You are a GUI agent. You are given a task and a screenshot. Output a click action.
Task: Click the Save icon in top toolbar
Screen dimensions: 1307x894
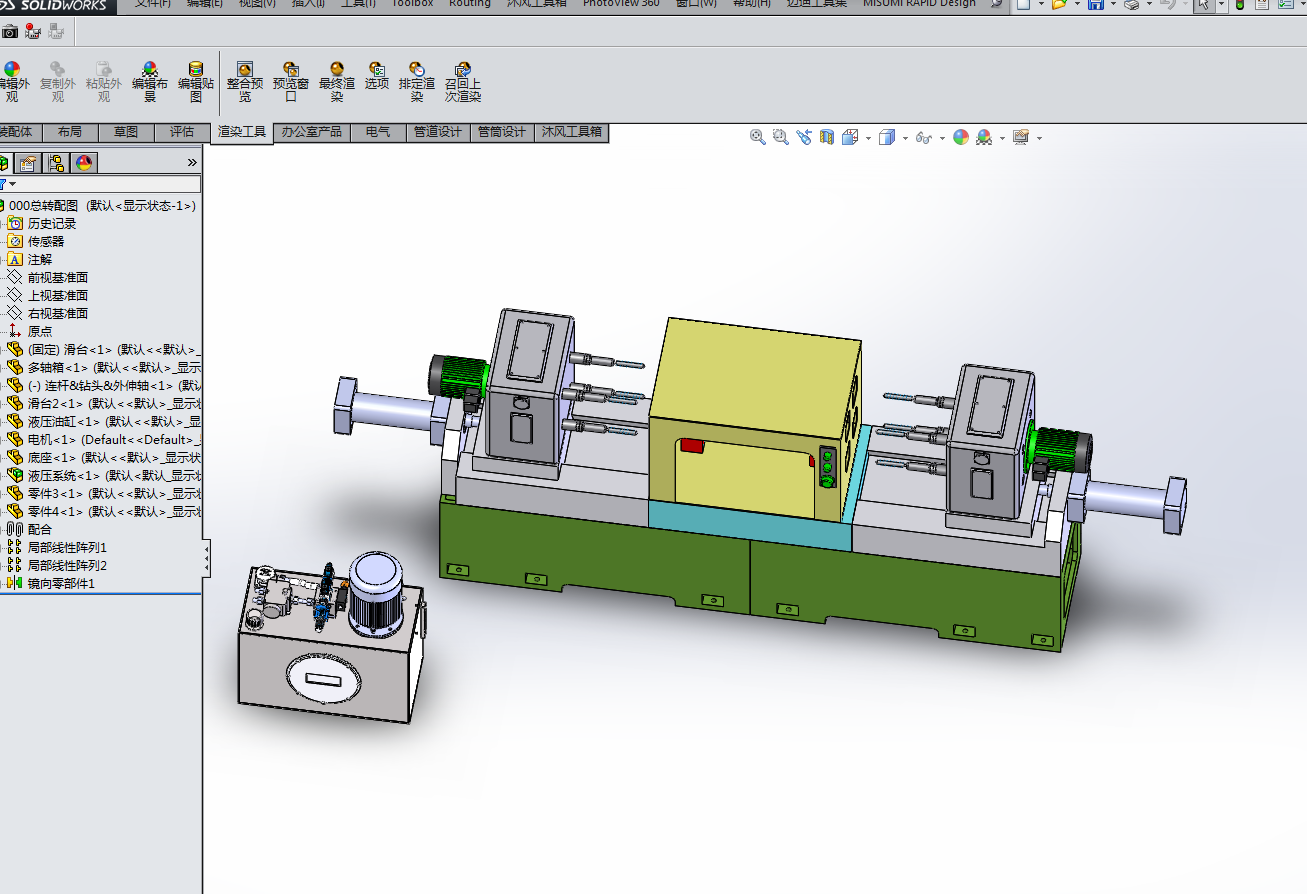tap(1096, 5)
